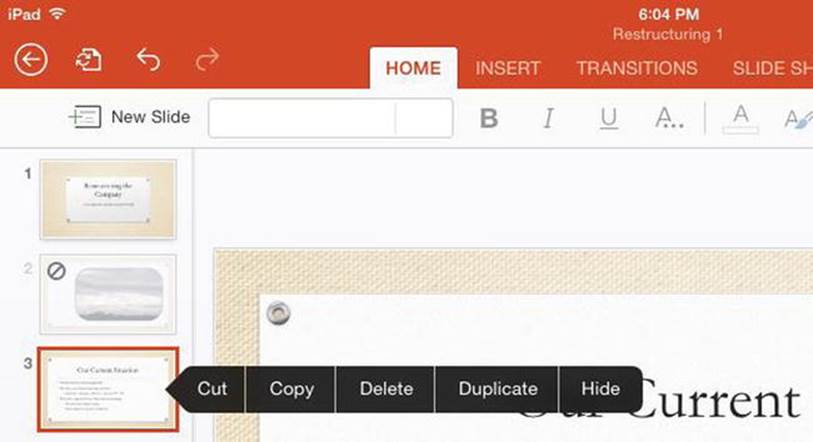813x442 pixels.
Task: Switch to the TRANSITIONS tab
Action: click(637, 68)
